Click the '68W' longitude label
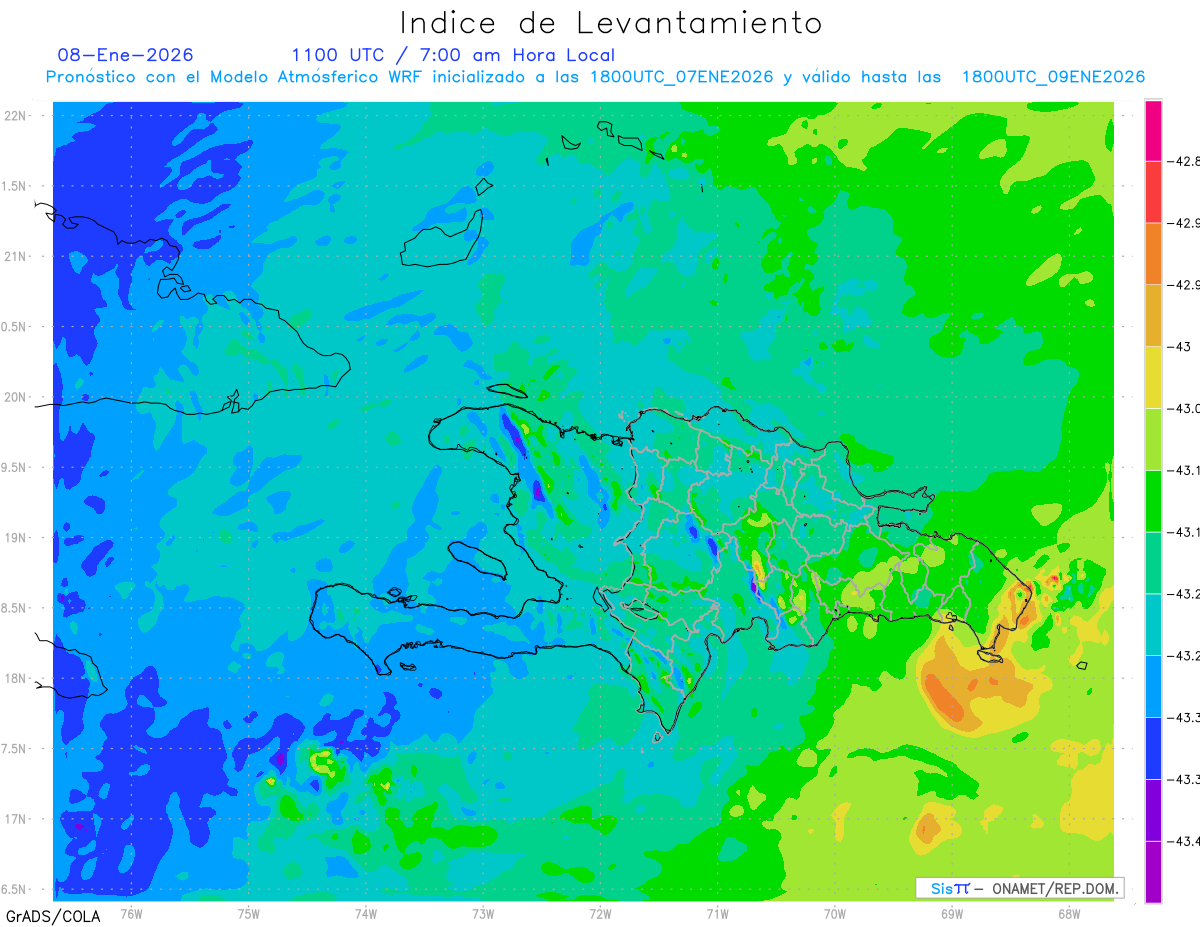 1069,913
